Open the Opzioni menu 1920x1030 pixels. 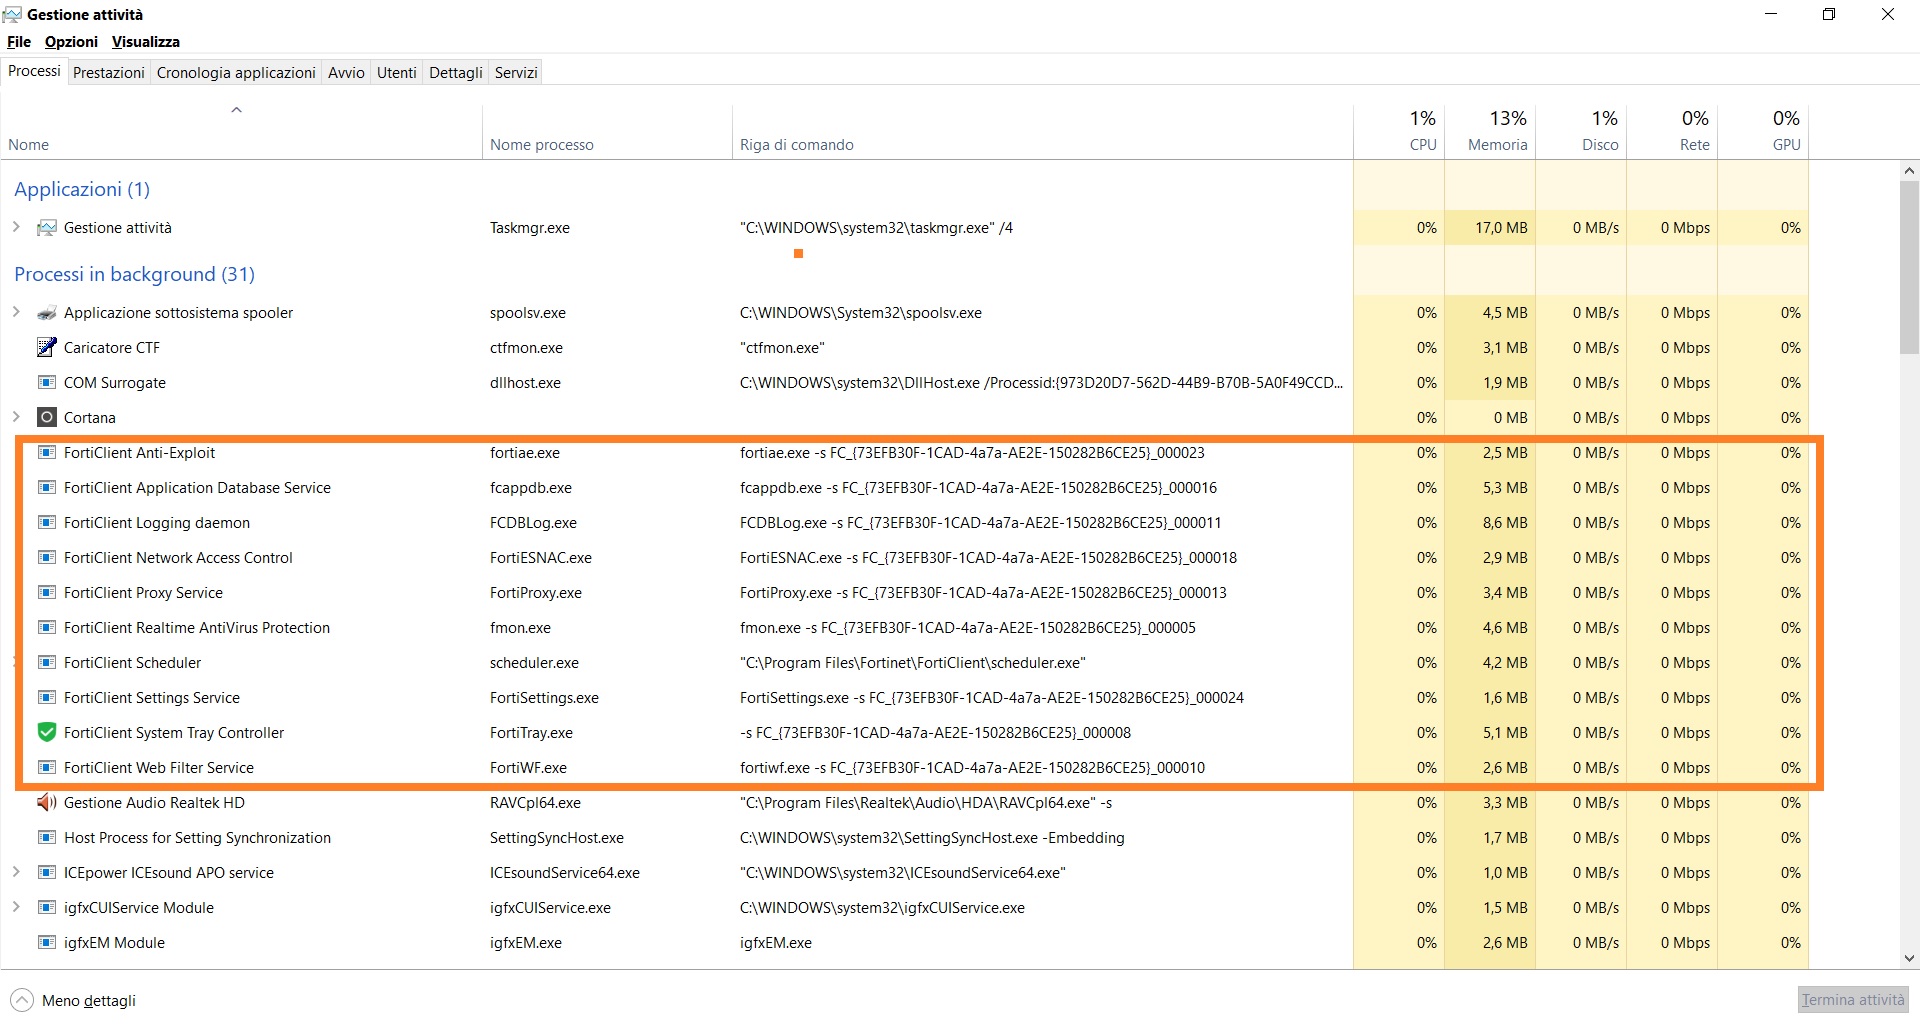click(x=71, y=42)
